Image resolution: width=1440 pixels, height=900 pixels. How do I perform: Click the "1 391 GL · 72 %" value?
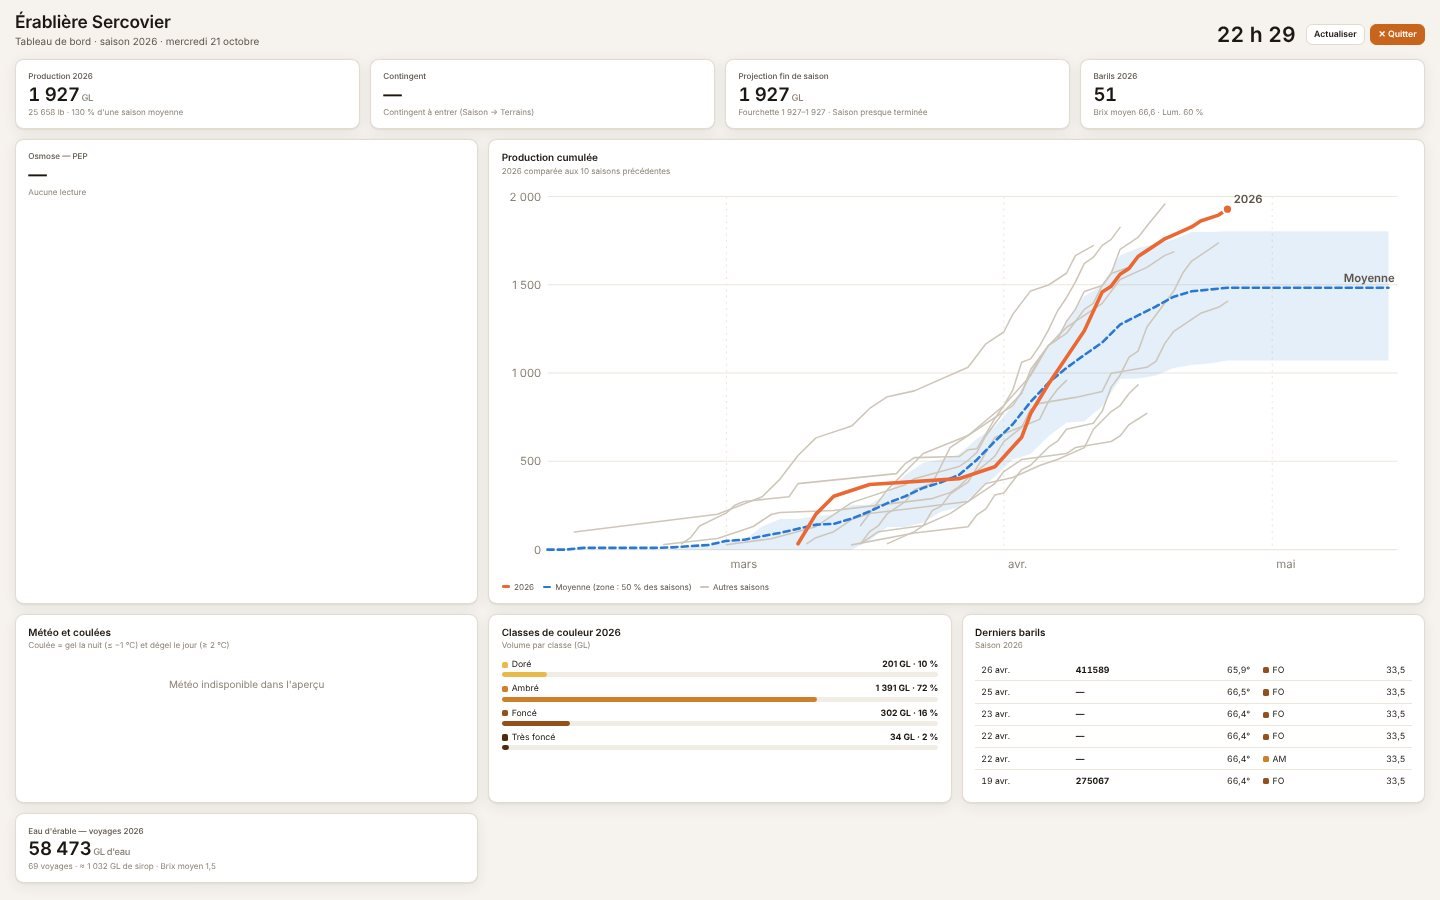(906, 688)
